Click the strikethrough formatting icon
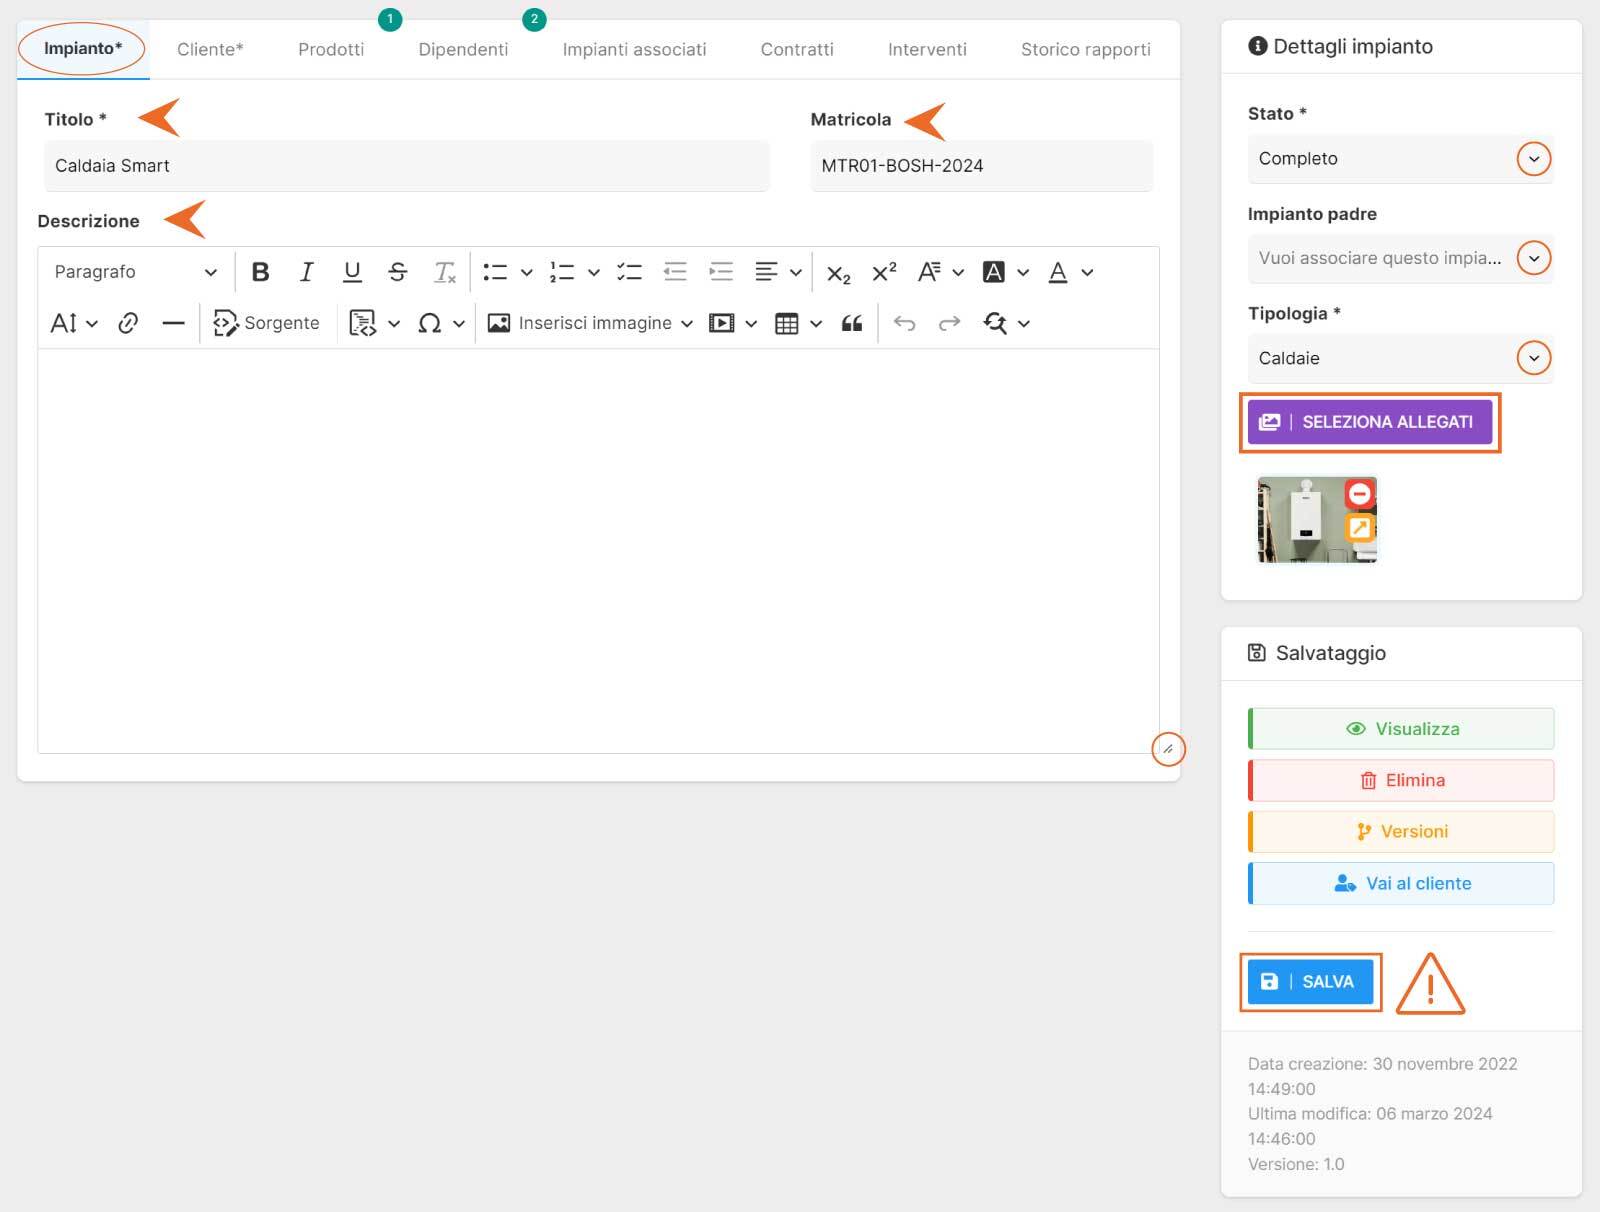Image resolution: width=1600 pixels, height=1212 pixels. [x=397, y=272]
